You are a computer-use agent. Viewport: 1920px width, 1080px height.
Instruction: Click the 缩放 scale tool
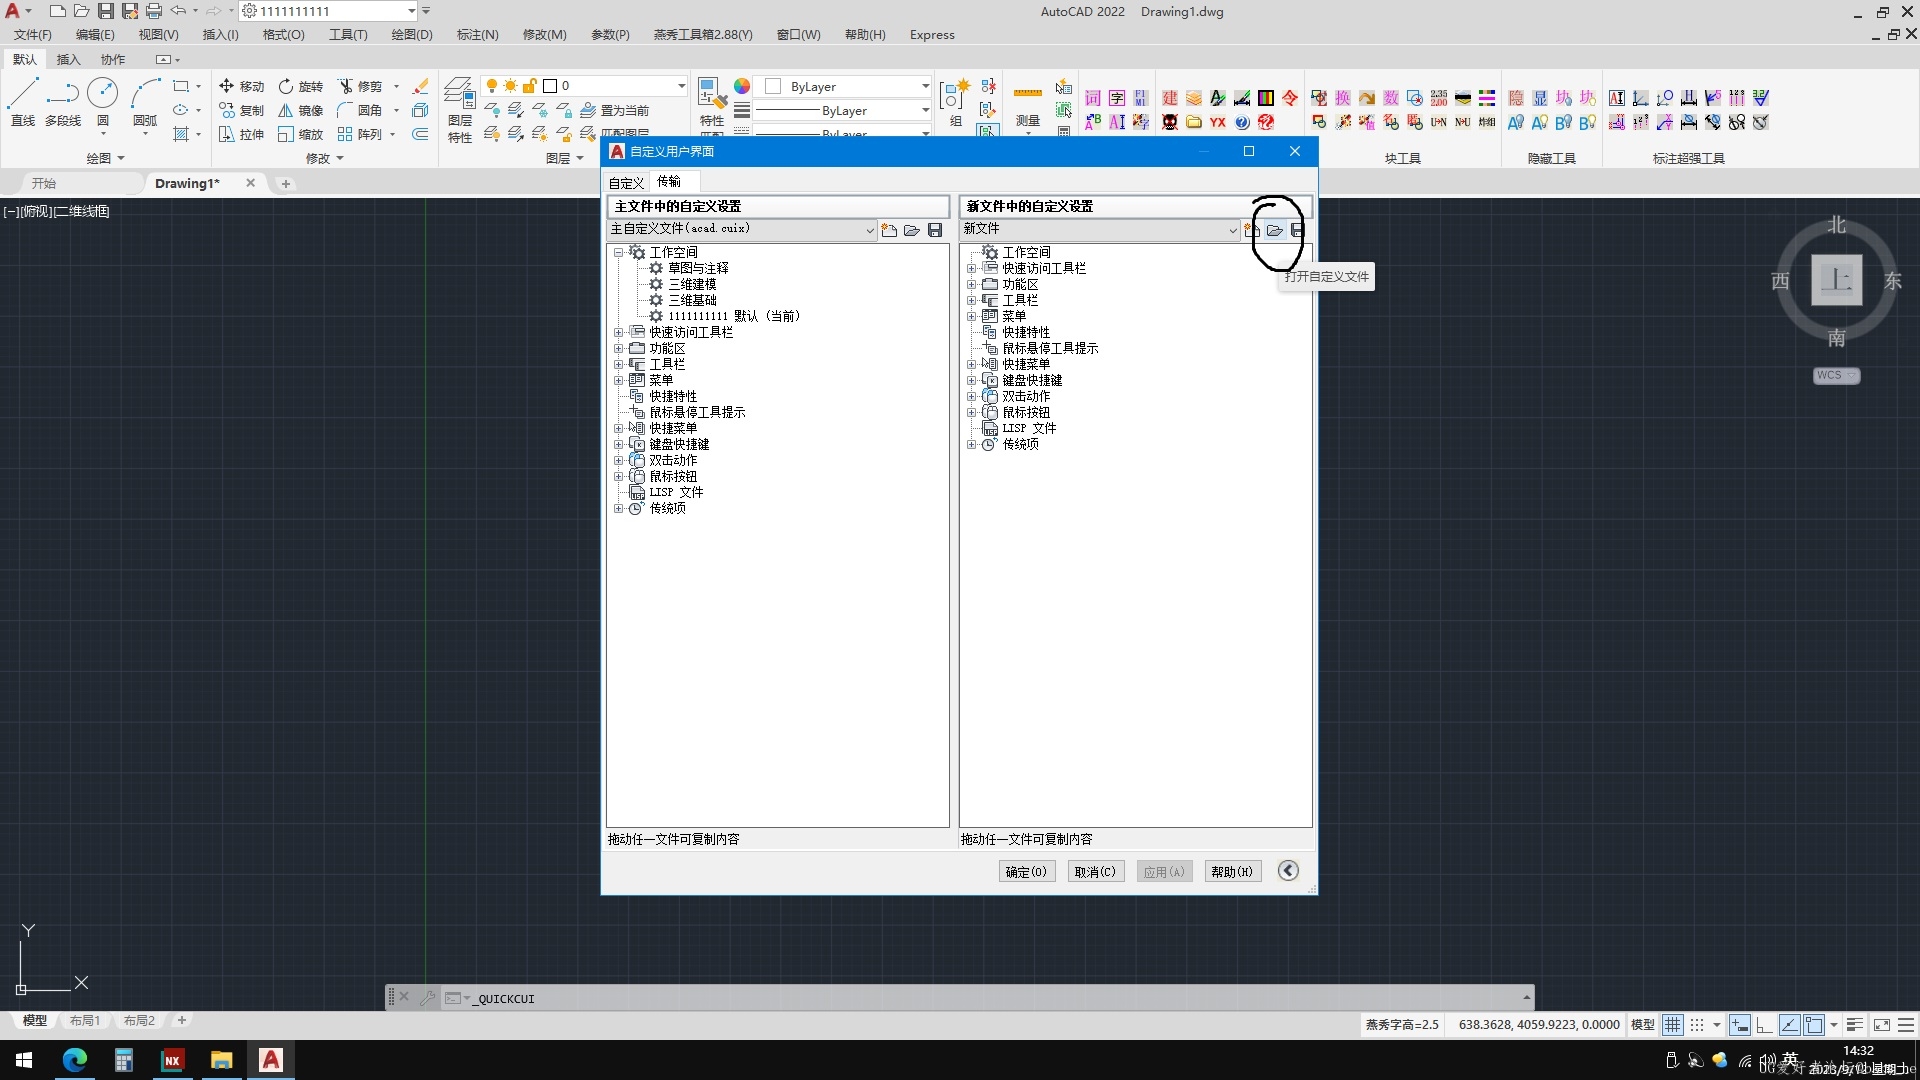[x=301, y=134]
